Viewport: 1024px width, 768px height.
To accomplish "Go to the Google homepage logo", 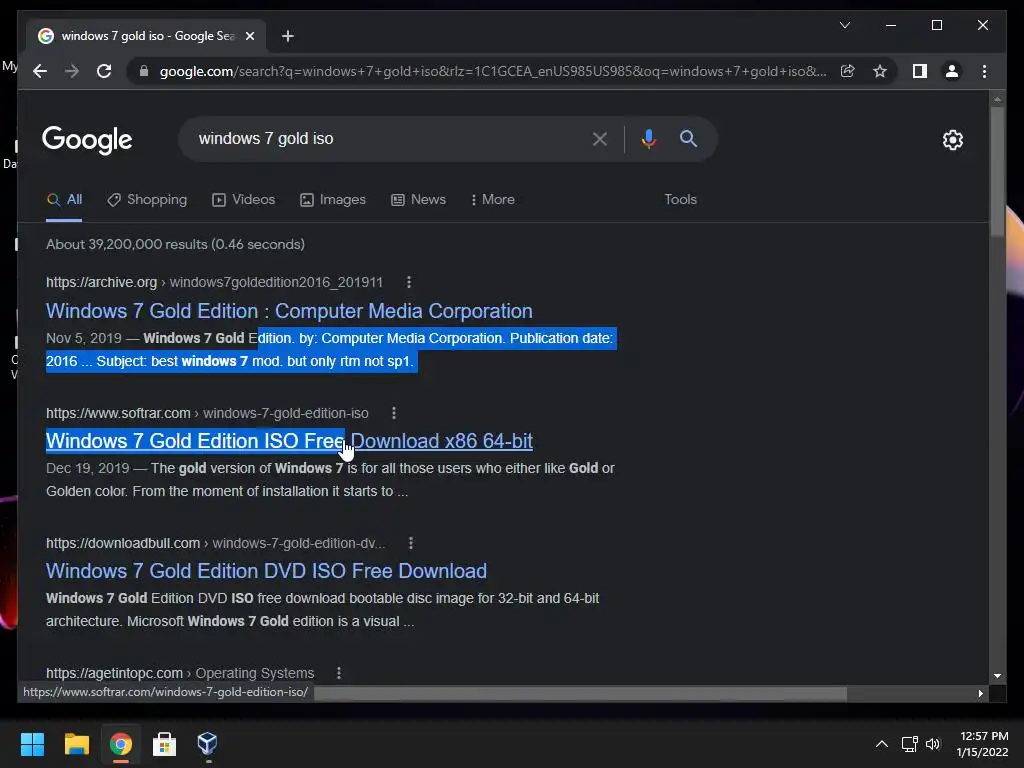I will 88,140.
